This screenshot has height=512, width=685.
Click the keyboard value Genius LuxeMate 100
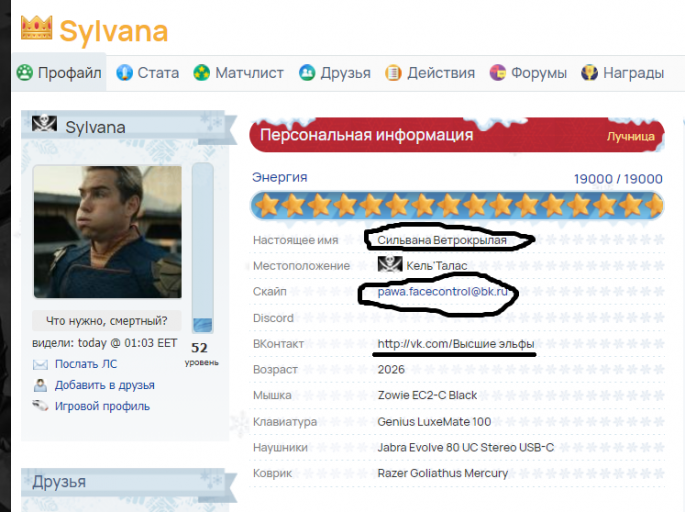(434, 422)
